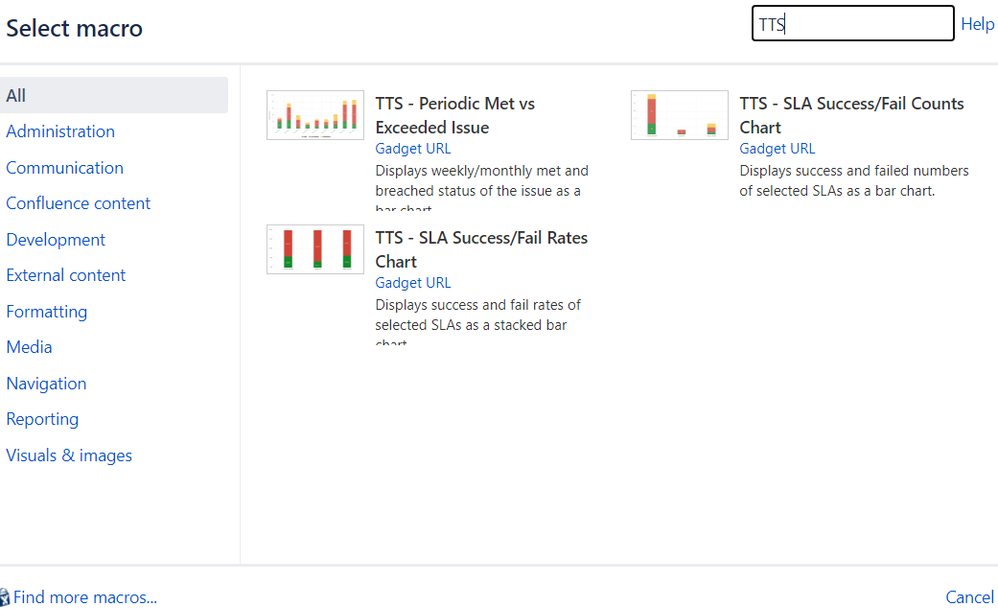The image size is (998, 609).
Task: Select TTS - SLA Success/Fail Counts Chart title
Action: tap(851, 115)
